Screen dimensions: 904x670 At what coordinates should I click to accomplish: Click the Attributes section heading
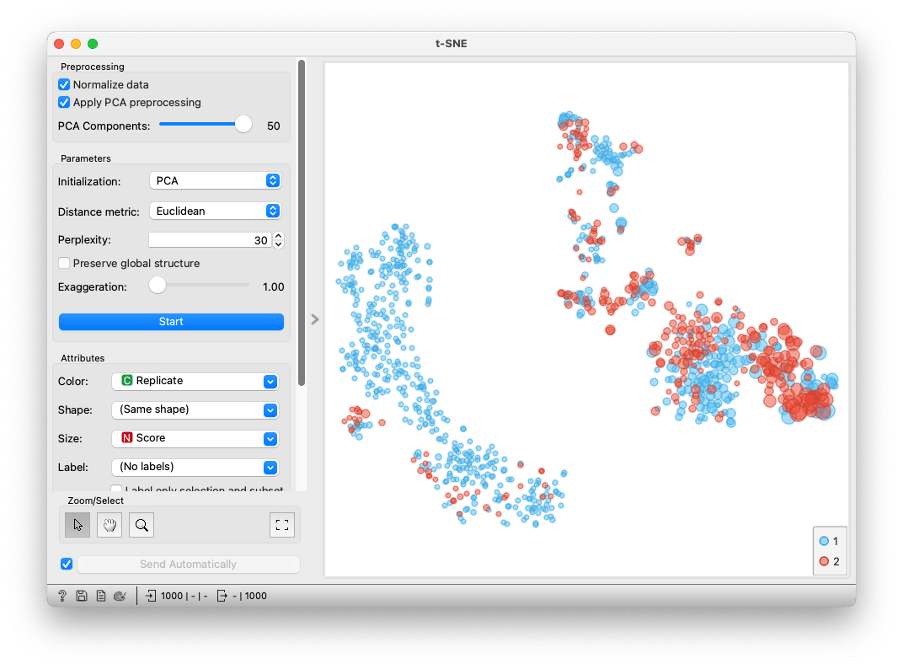82,358
